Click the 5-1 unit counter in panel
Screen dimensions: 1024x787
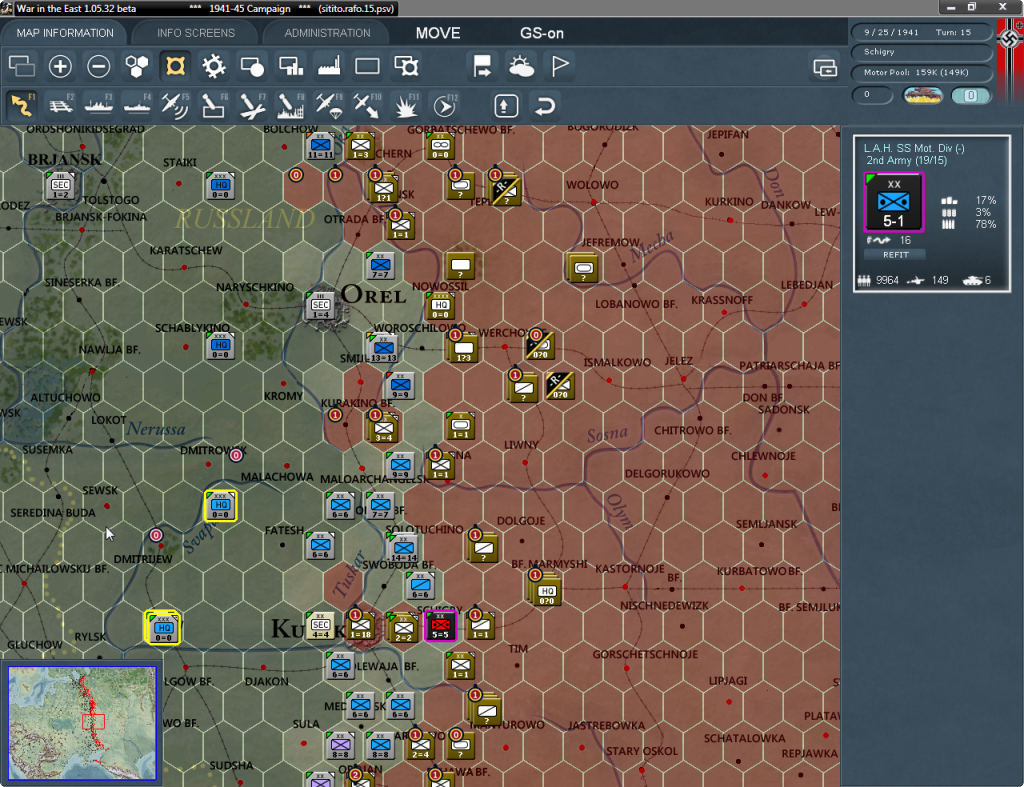(893, 202)
